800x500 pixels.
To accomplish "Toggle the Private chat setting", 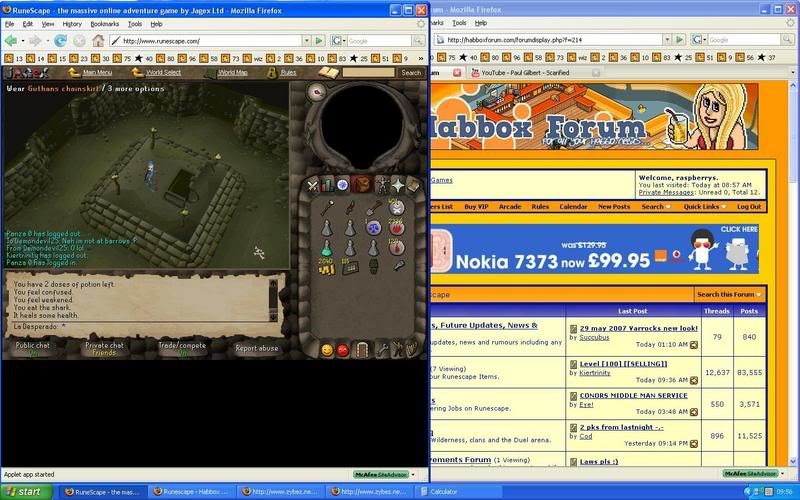I will coord(104,348).
